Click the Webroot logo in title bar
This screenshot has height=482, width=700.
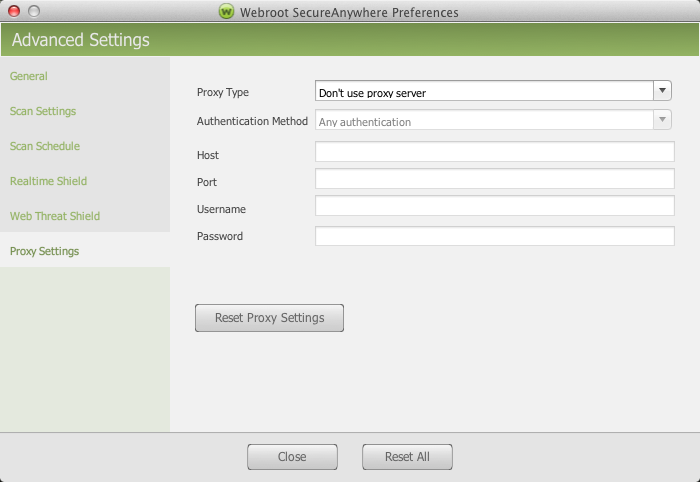[x=227, y=12]
